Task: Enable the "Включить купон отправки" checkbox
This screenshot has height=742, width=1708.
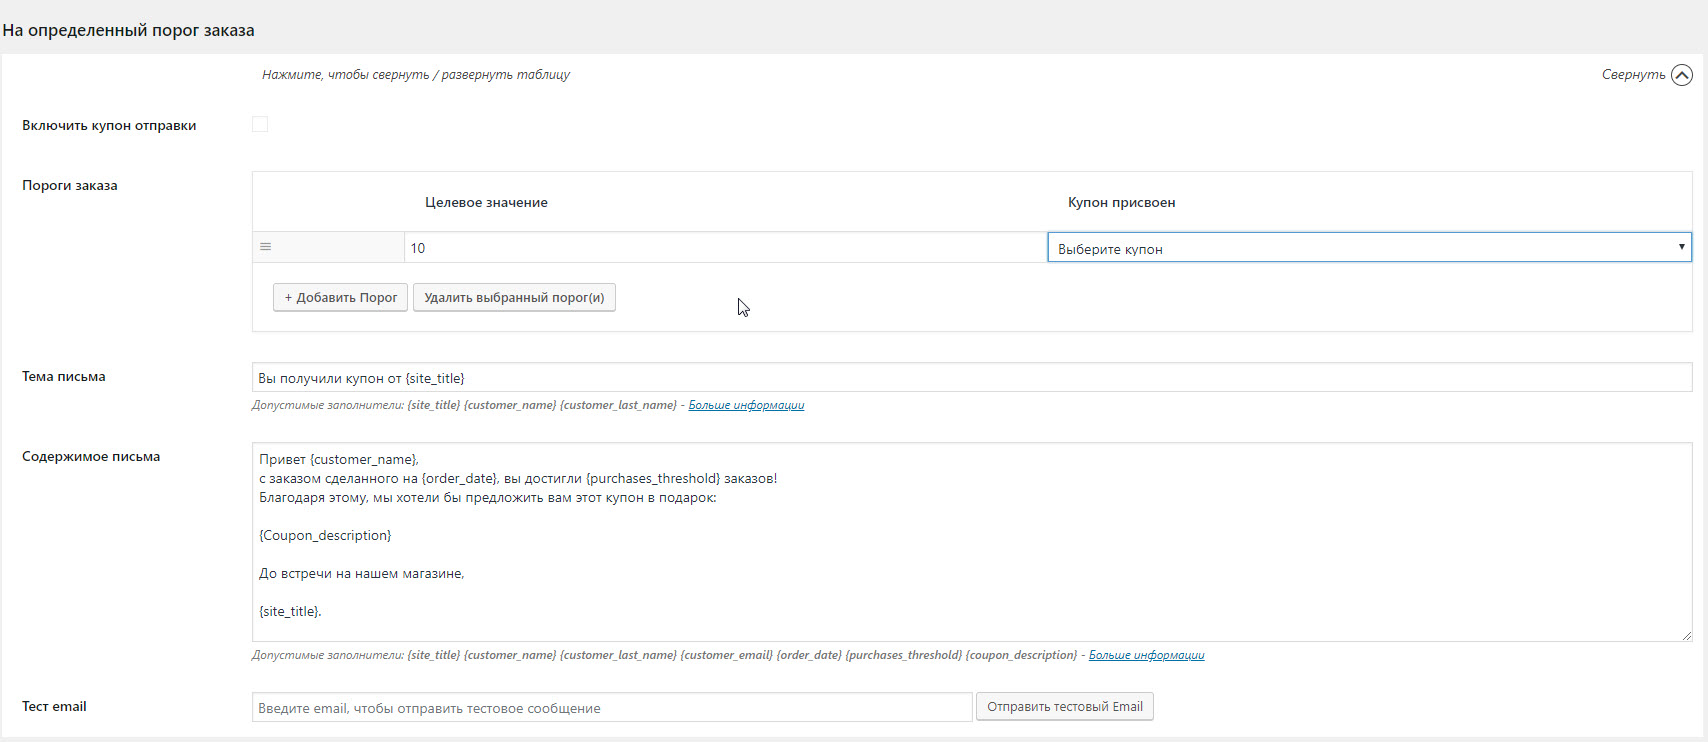Action: pos(260,125)
